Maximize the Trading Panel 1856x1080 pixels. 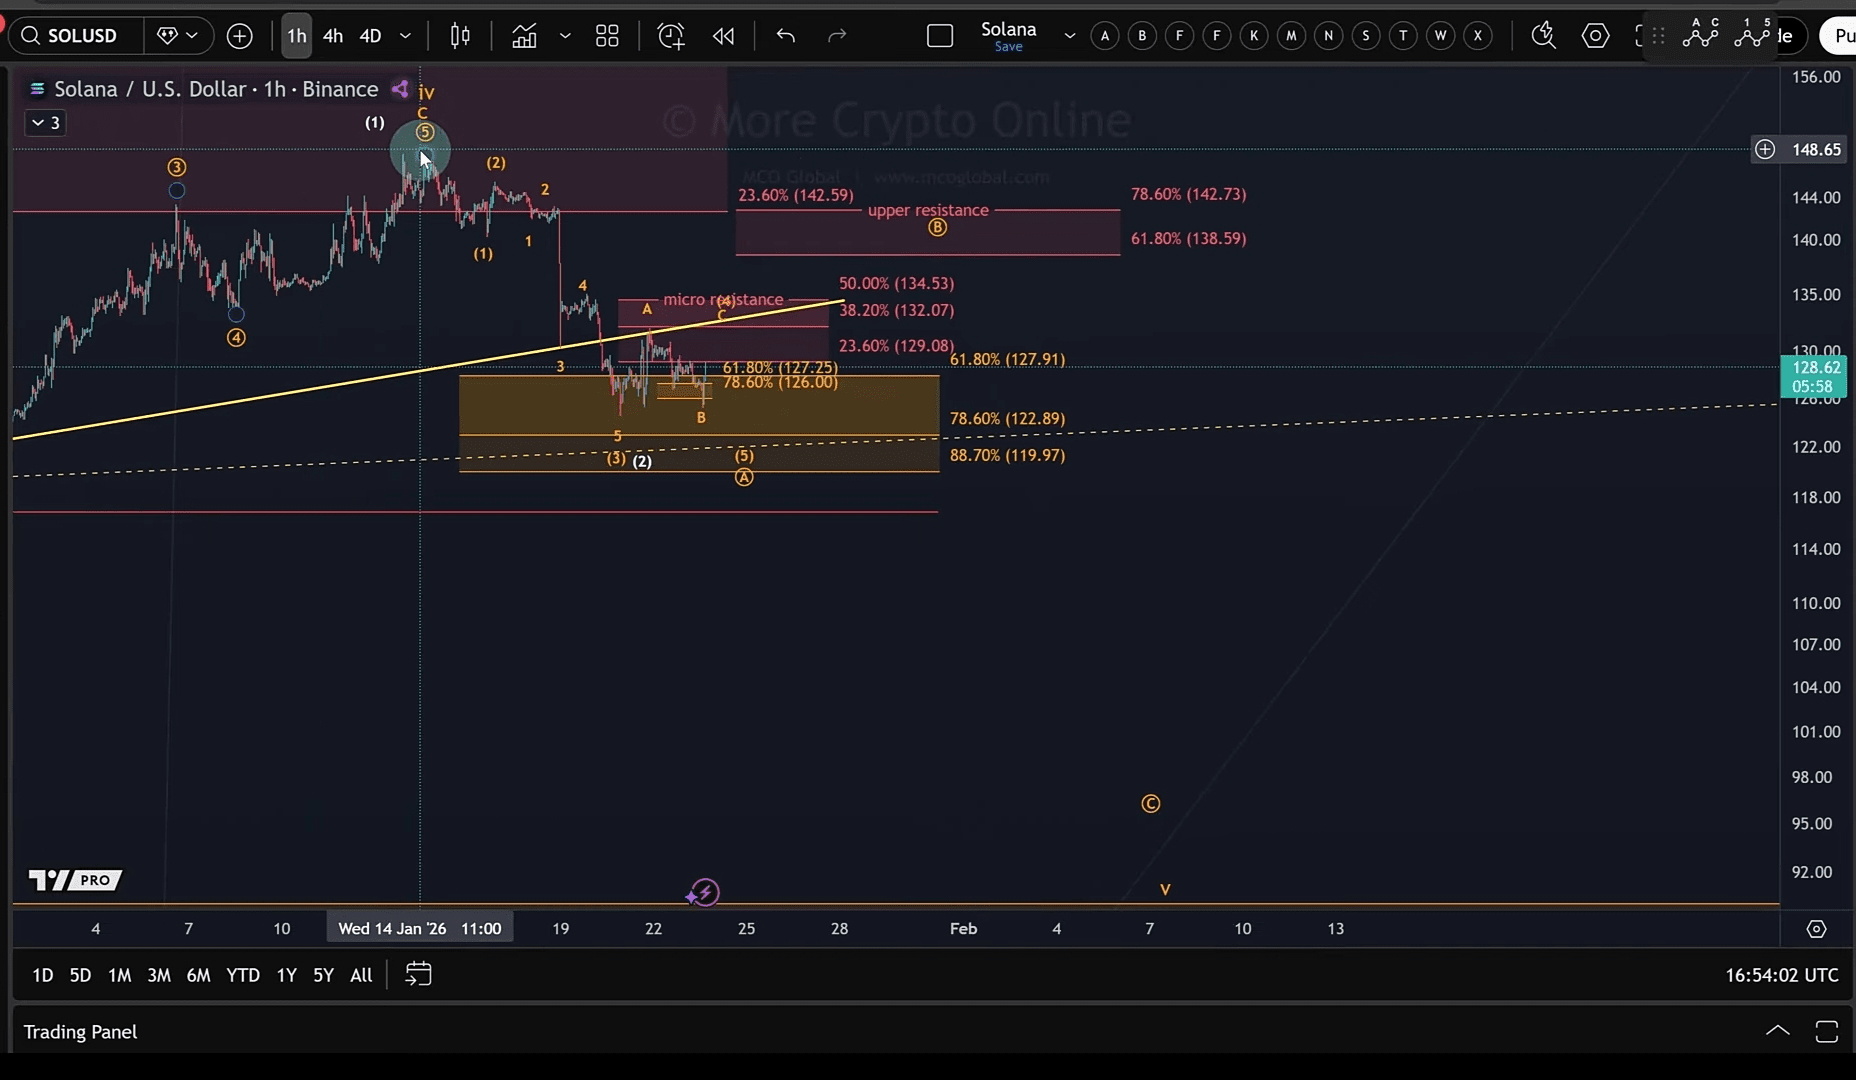click(1827, 1031)
